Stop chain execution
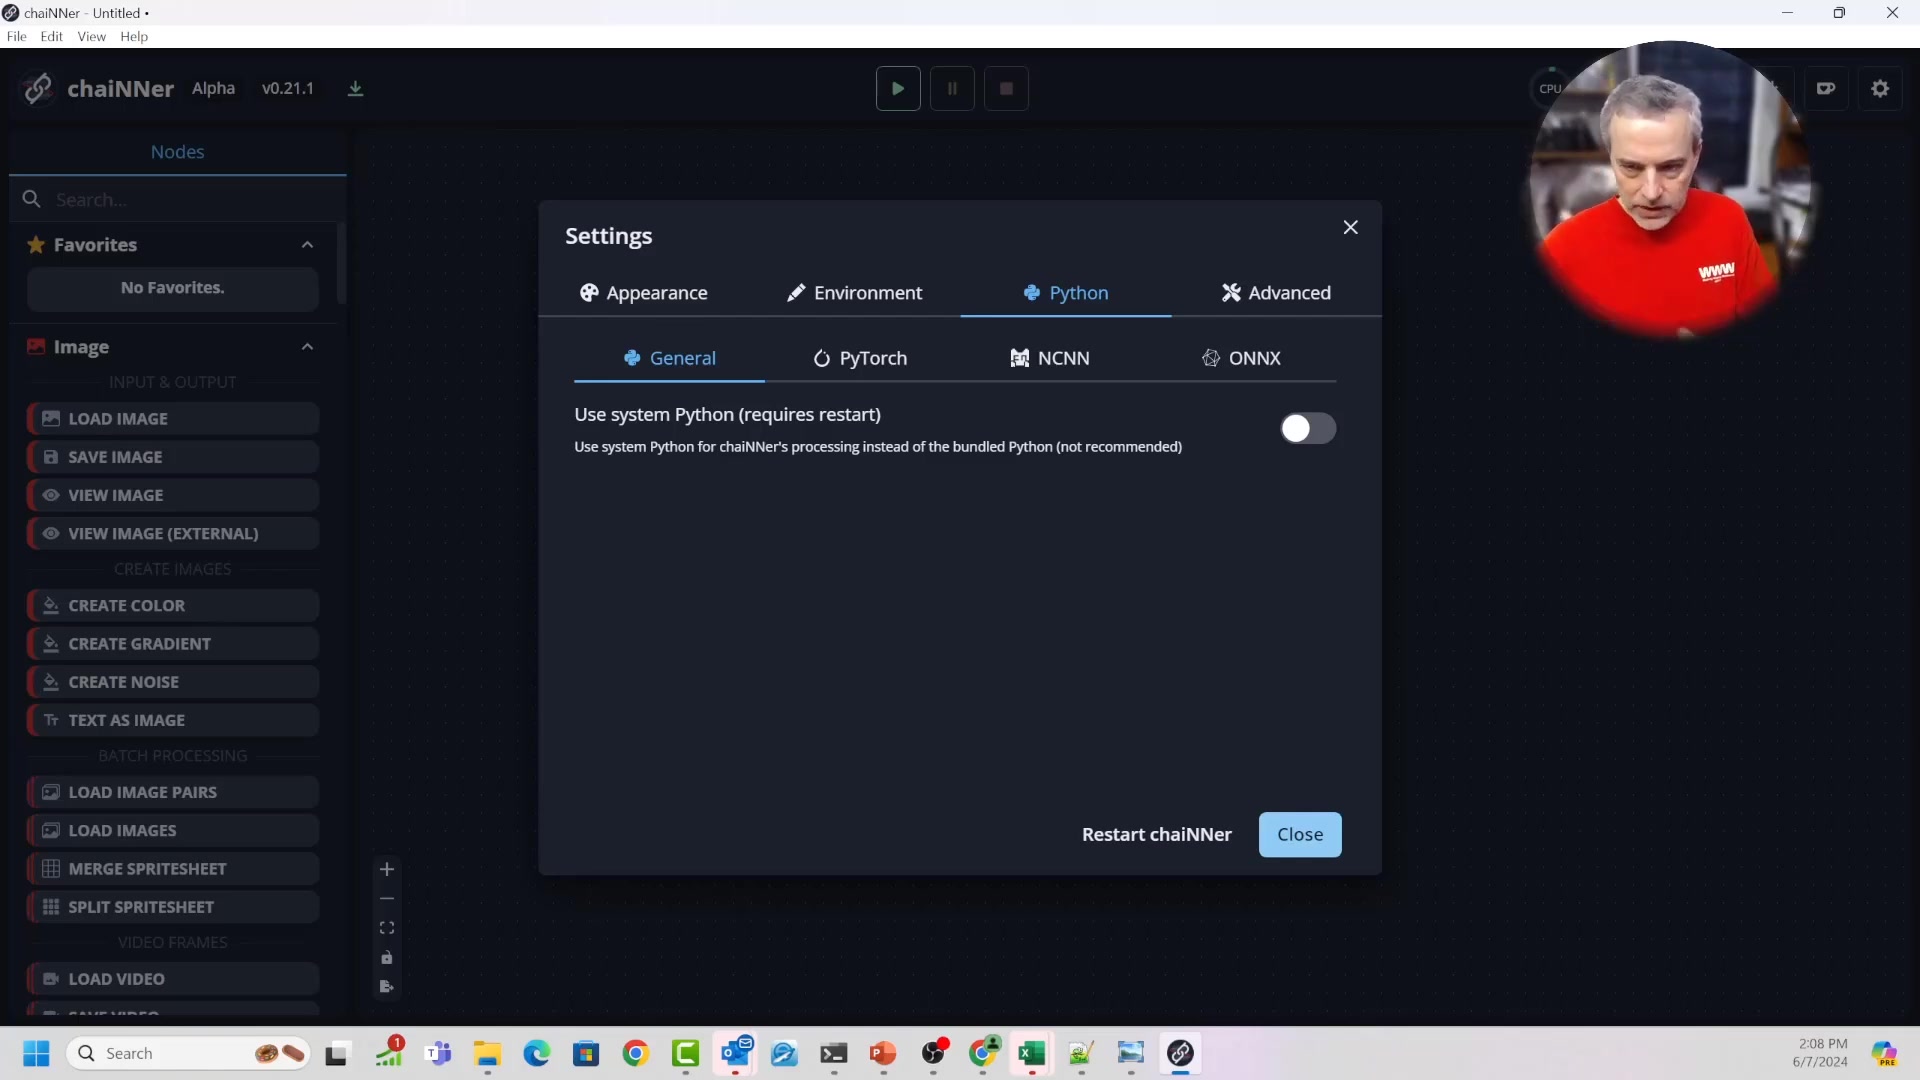The width and height of the screenshot is (1920, 1080). 1006,88
